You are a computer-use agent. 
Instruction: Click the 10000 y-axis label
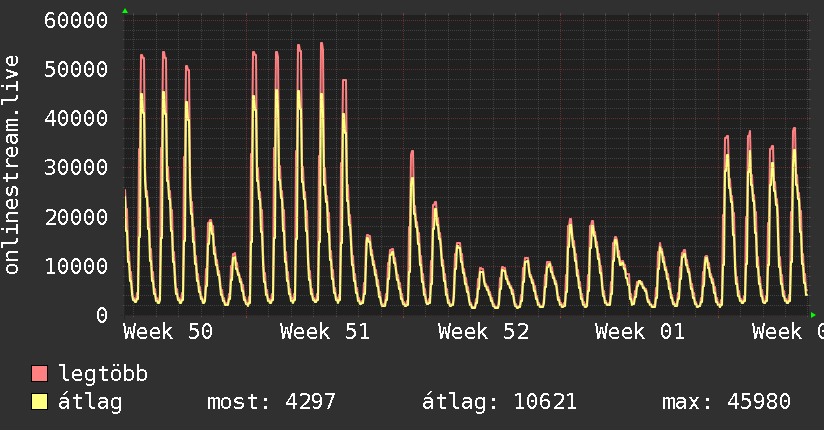point(76,266)
